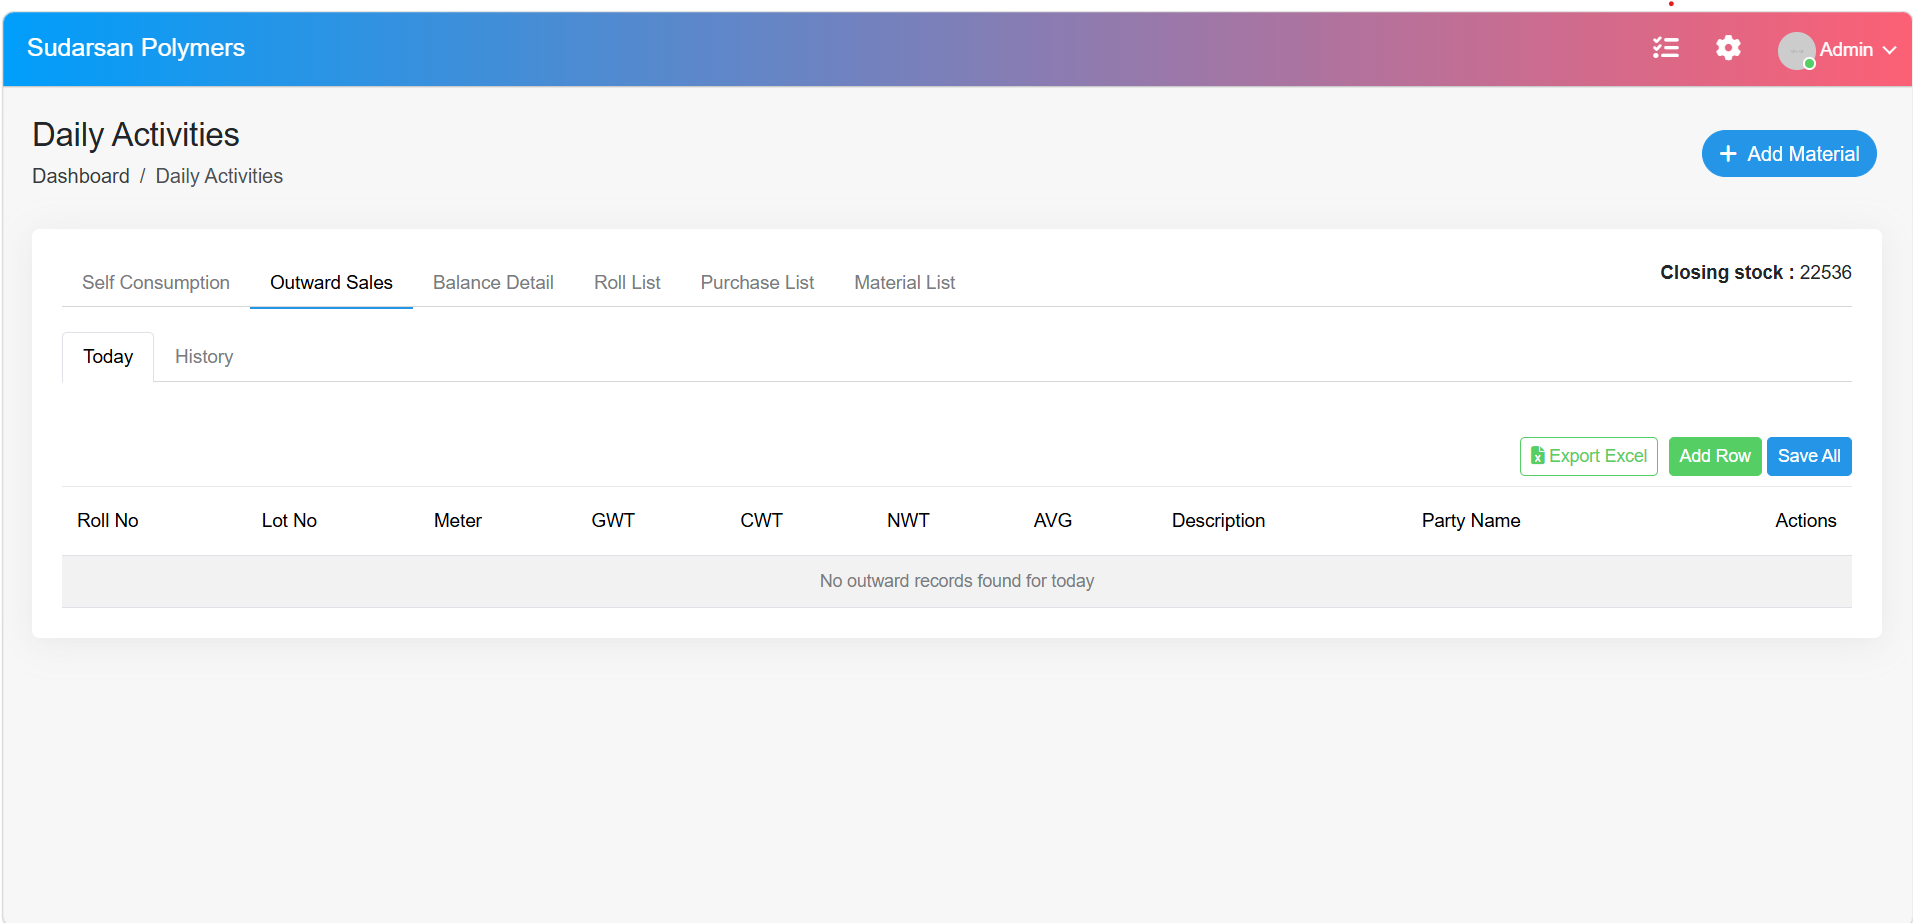Click the Daily Activities breadcrumb

coord(219,176)
